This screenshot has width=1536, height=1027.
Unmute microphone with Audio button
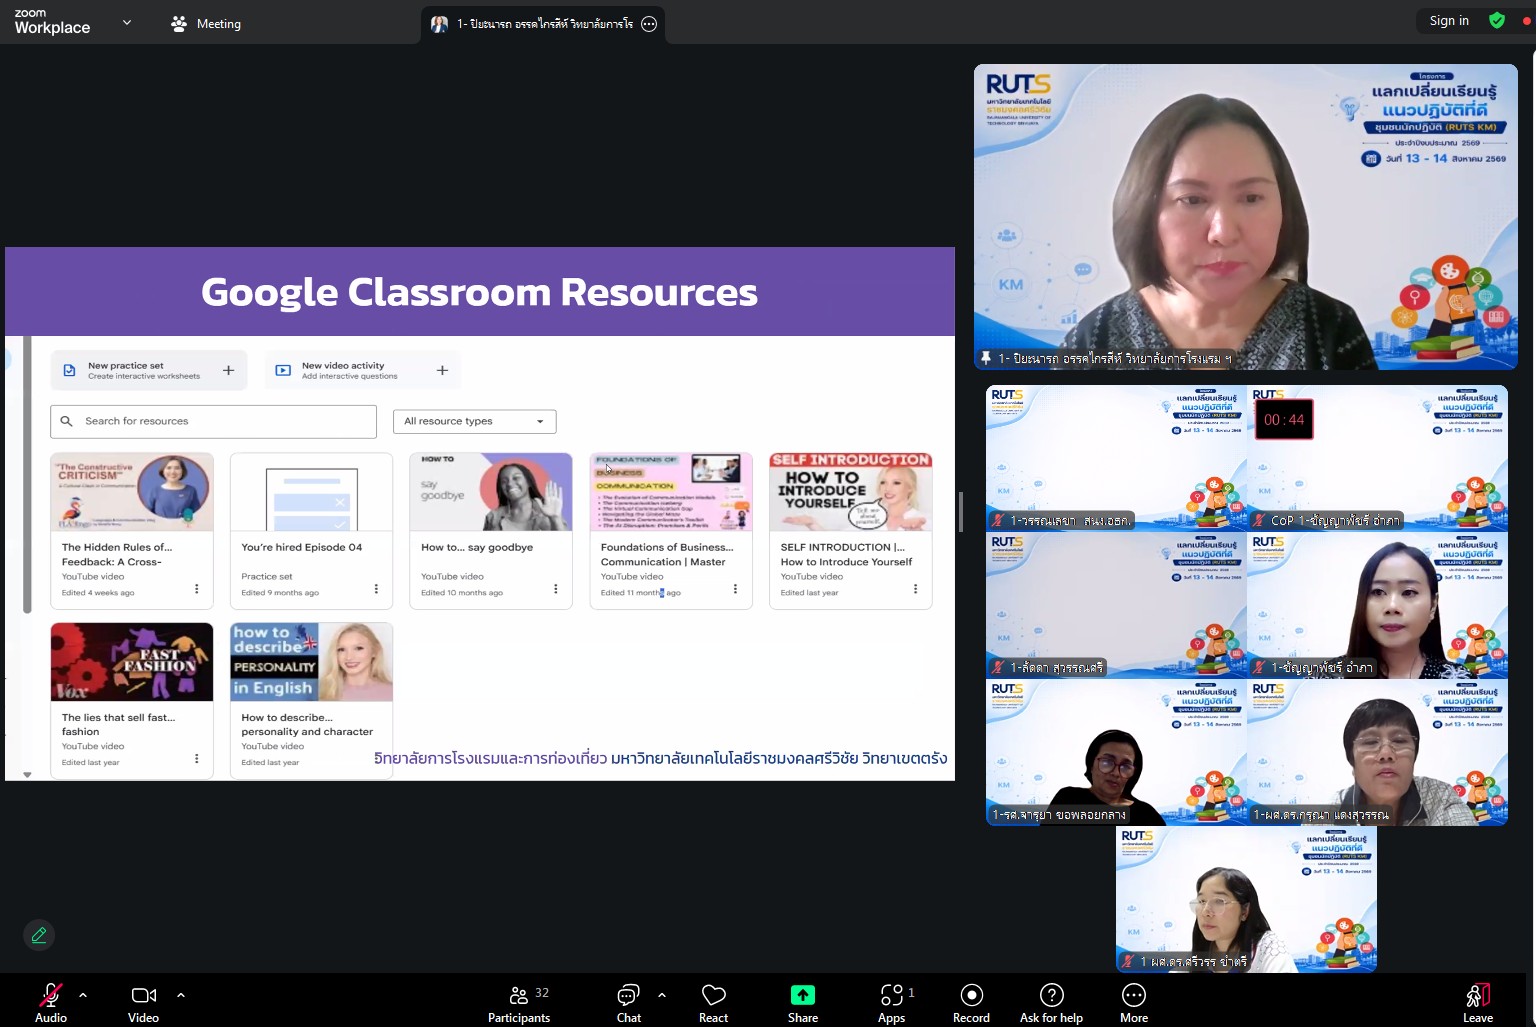pos(51,1003)
